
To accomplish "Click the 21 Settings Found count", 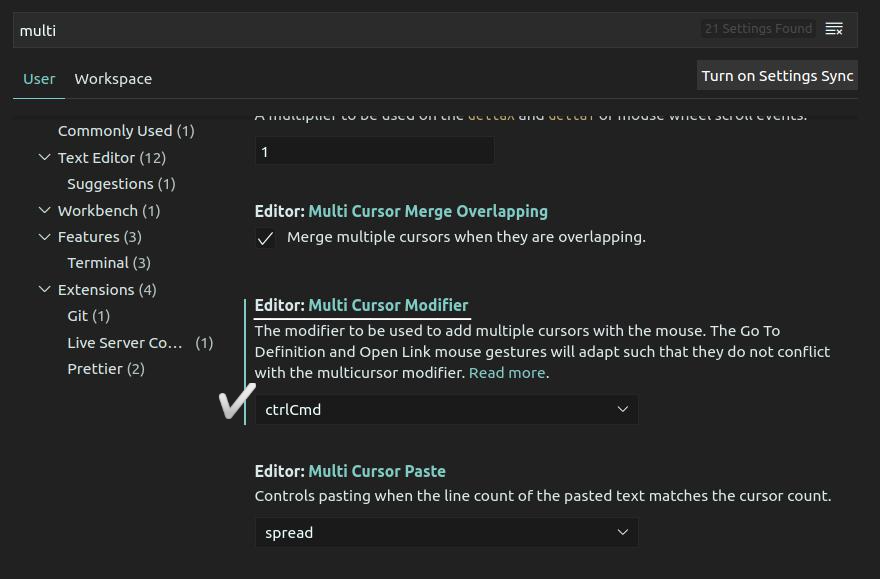I will pos(758,29).
